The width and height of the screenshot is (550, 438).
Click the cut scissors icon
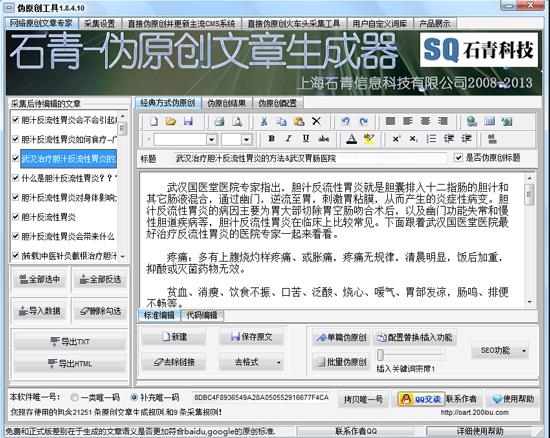tap(264, 122)
